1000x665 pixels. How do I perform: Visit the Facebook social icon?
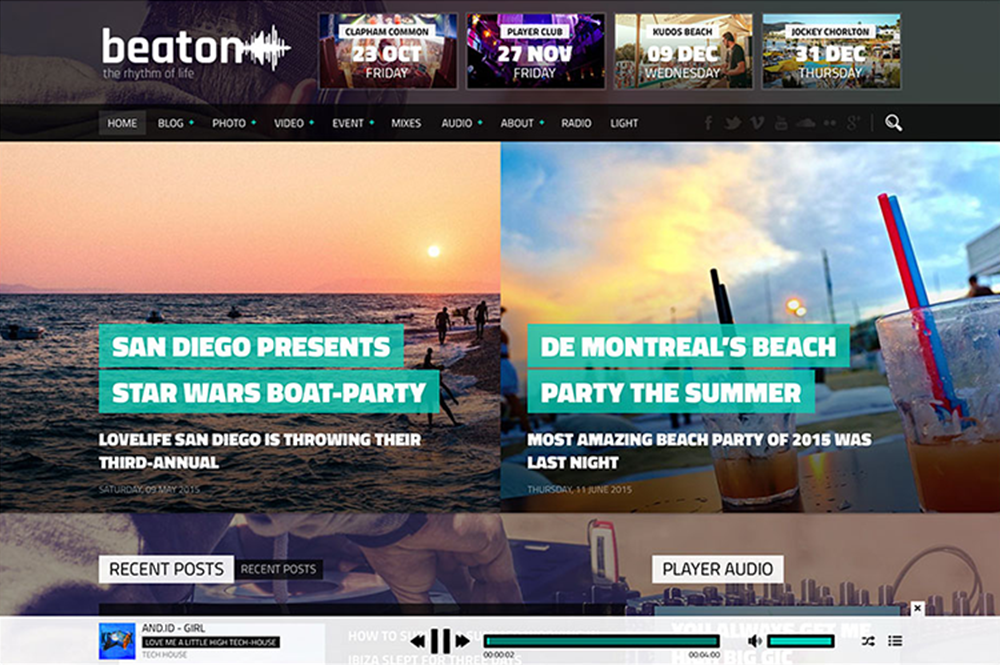[709, 122]
